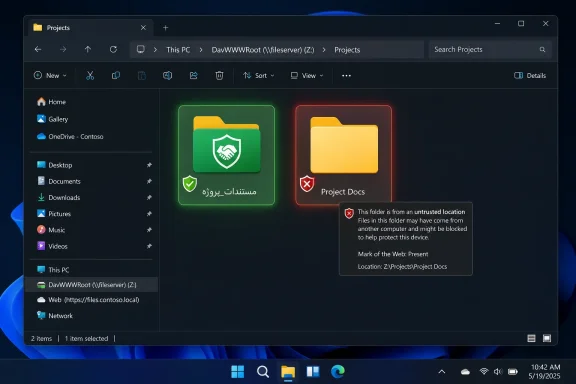Click red untrusted shield on Project Docs
Image resolution: width=576 pixels, height=384 pixels.
point(307,184)
